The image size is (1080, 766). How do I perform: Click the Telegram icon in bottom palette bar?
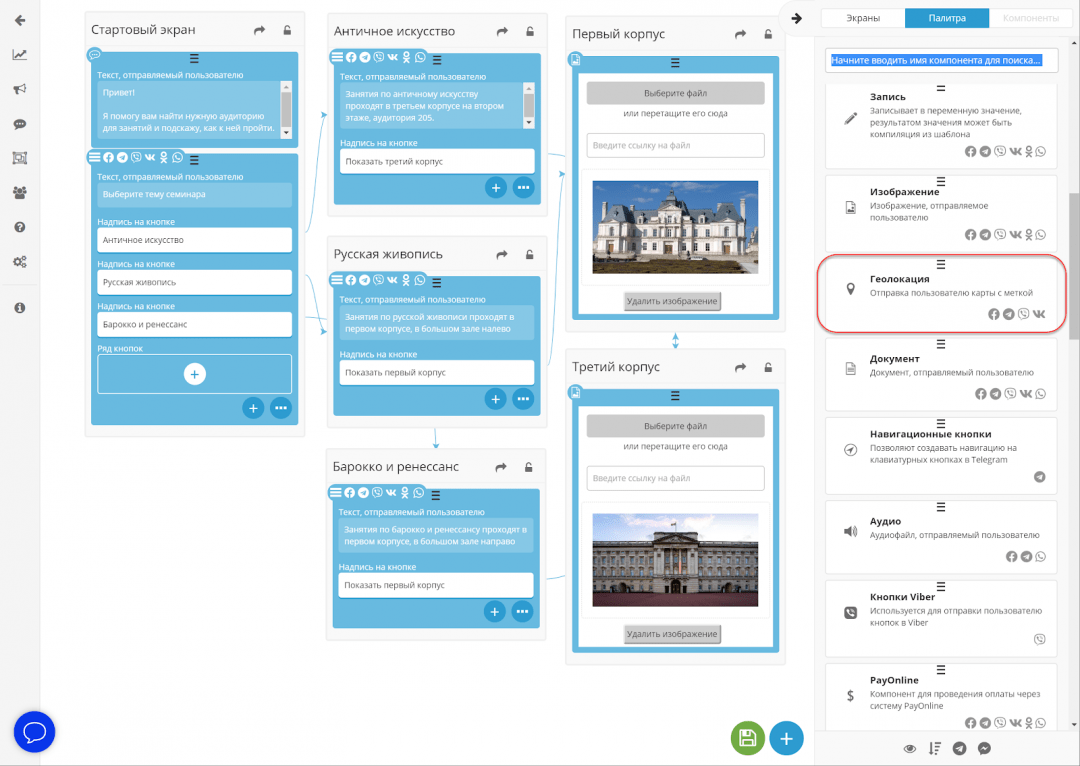point(960,748)
